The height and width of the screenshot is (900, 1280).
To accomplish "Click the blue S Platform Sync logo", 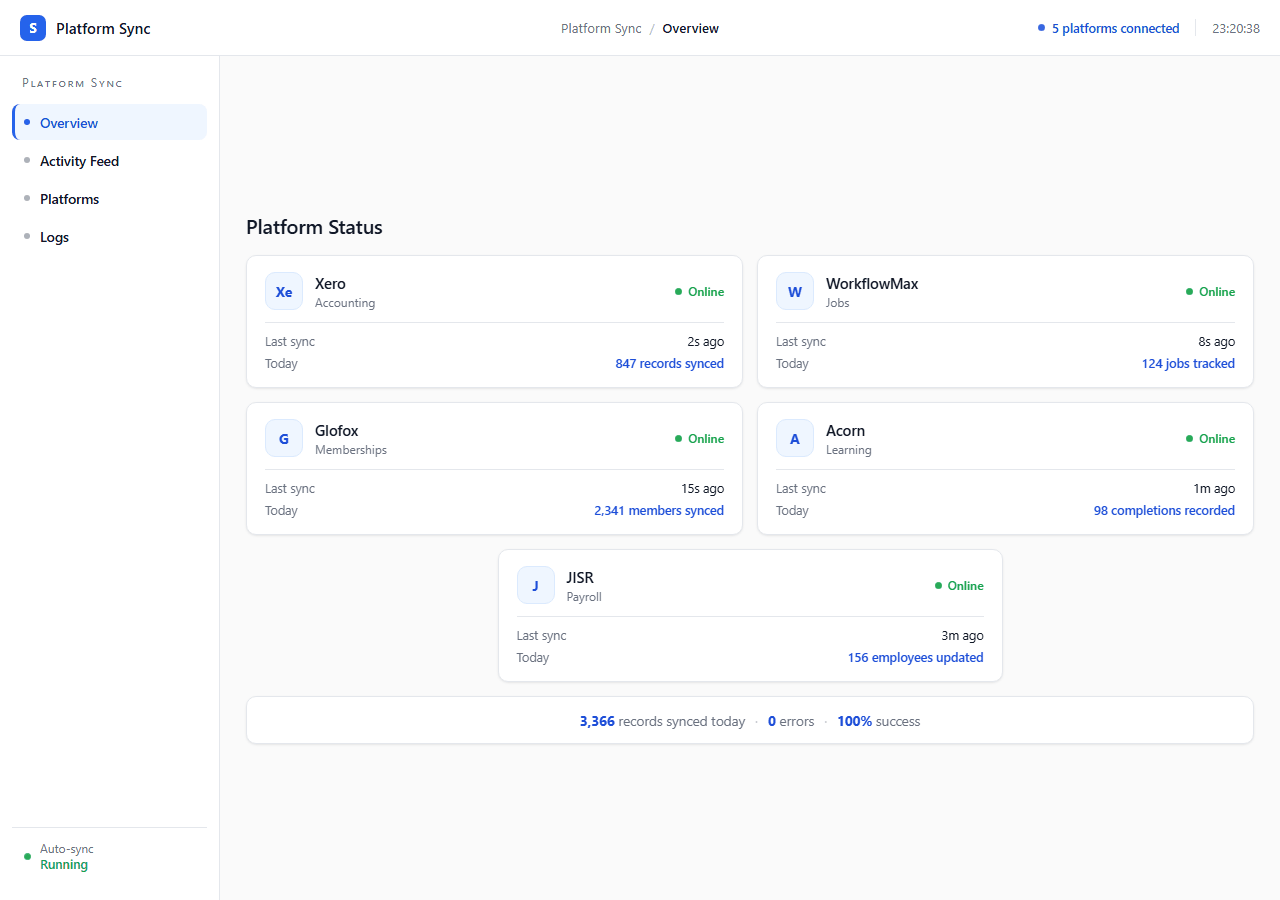I will pos(33,28).
